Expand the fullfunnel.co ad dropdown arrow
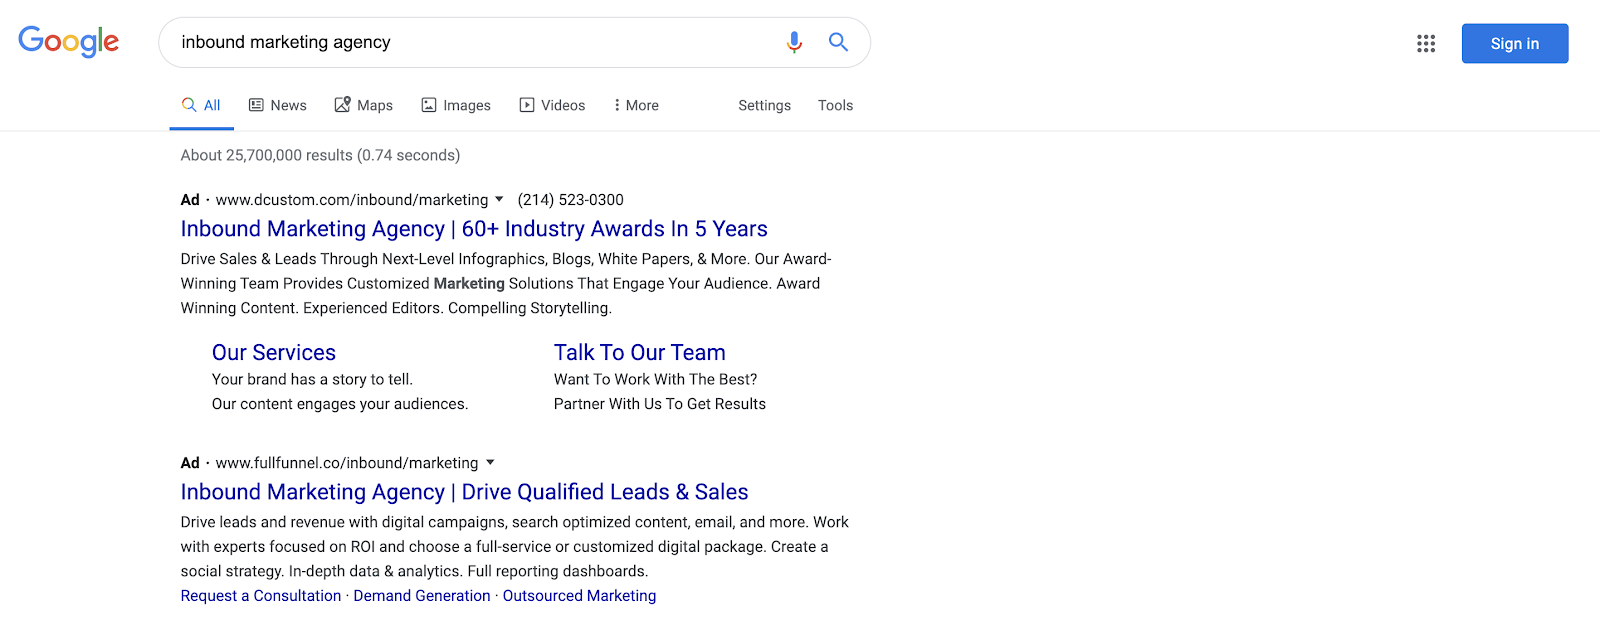1600x630 pixels. pyautogui.click(x=490, y=462)
